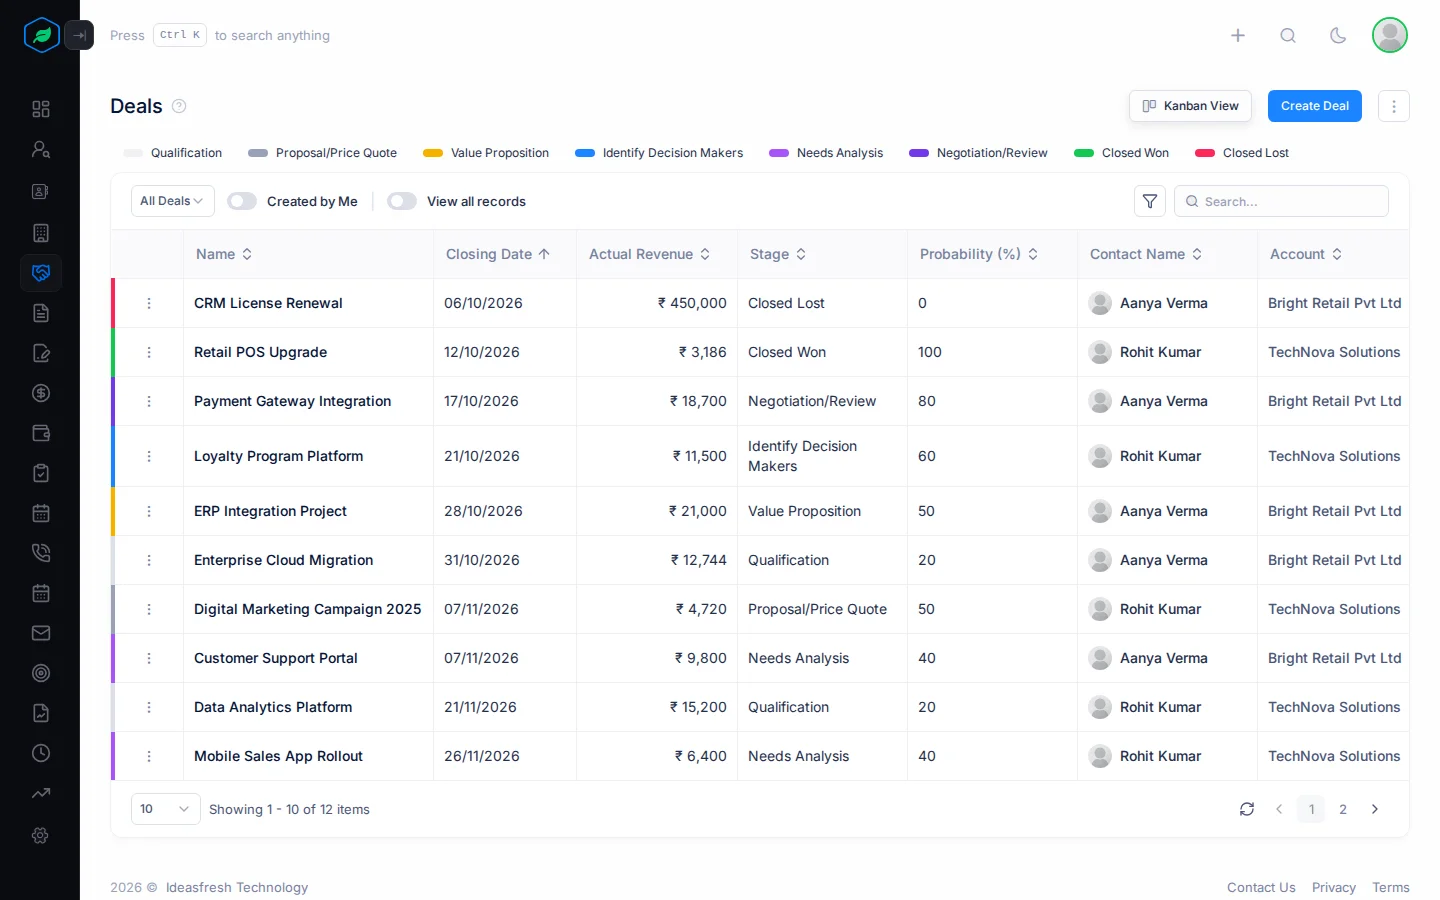The image size is (1440, 900).
Task: Click the help icon beside Deals title
Action: [179, 106]
